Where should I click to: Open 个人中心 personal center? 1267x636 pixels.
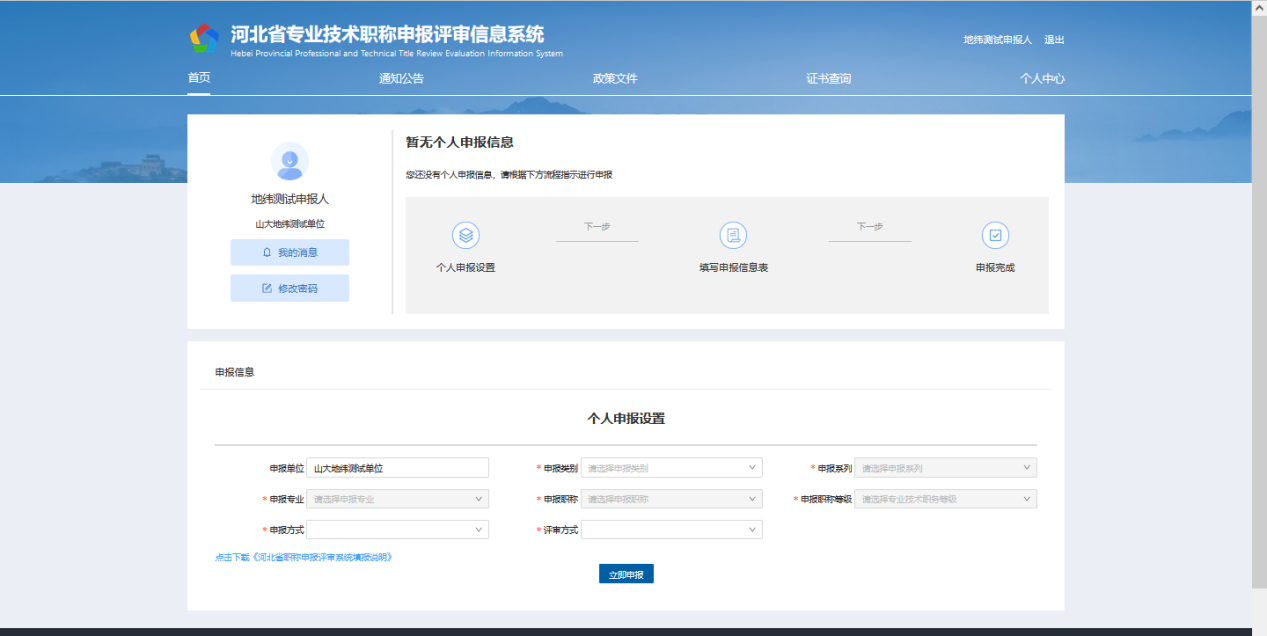[1042, 78]
